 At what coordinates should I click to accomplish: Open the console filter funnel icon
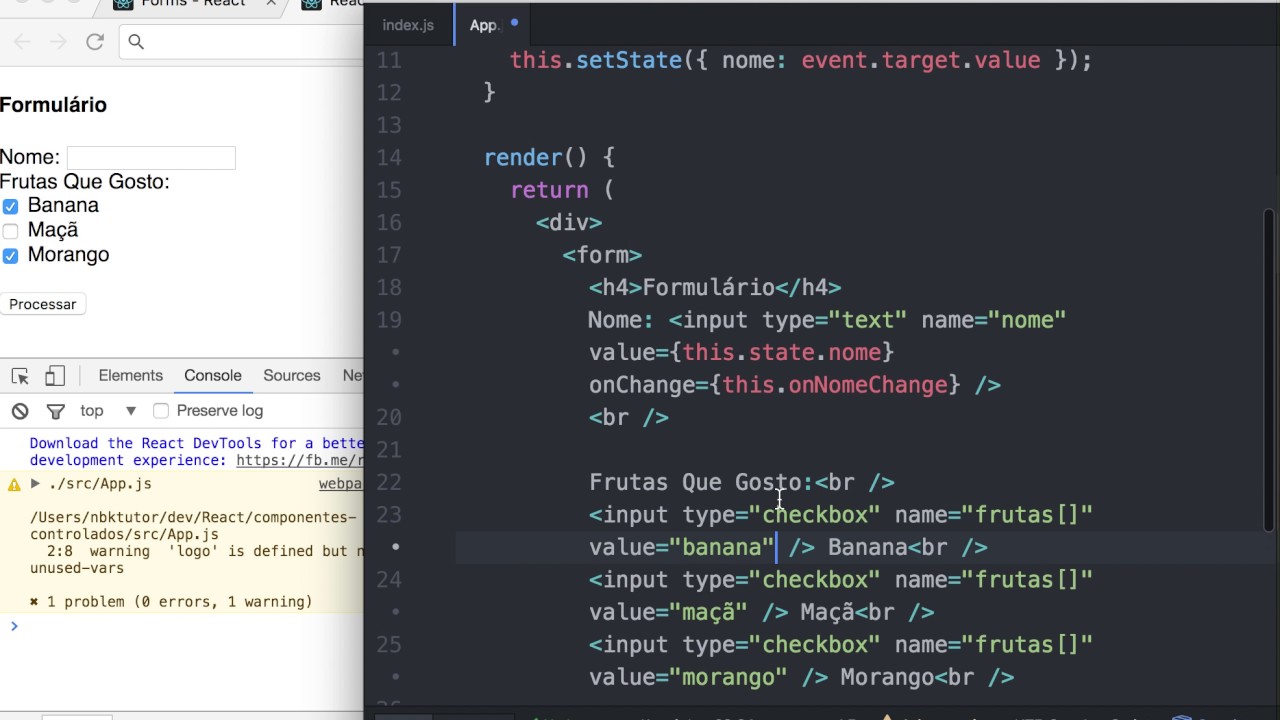click(x=56, y=411)
